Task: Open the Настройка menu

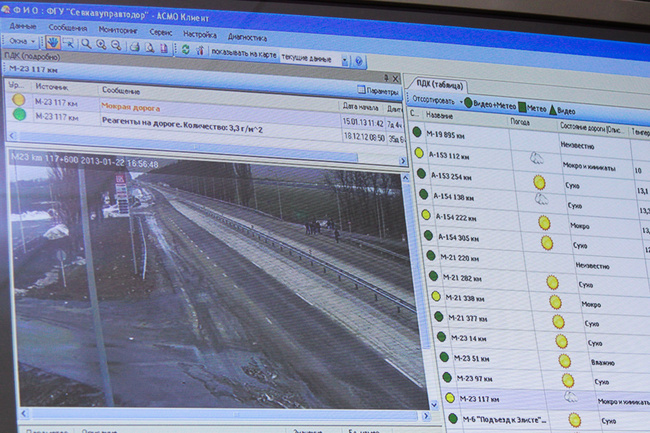Action: point(200,34)
